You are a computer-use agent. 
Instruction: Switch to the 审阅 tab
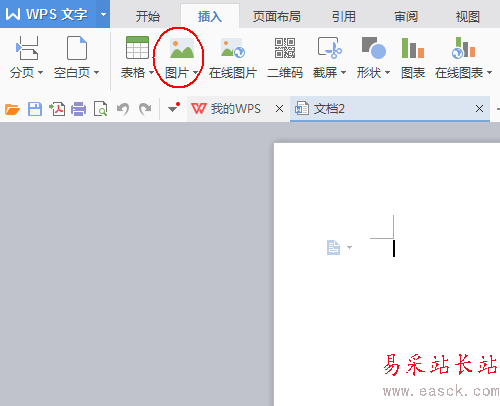click(406, 16)
